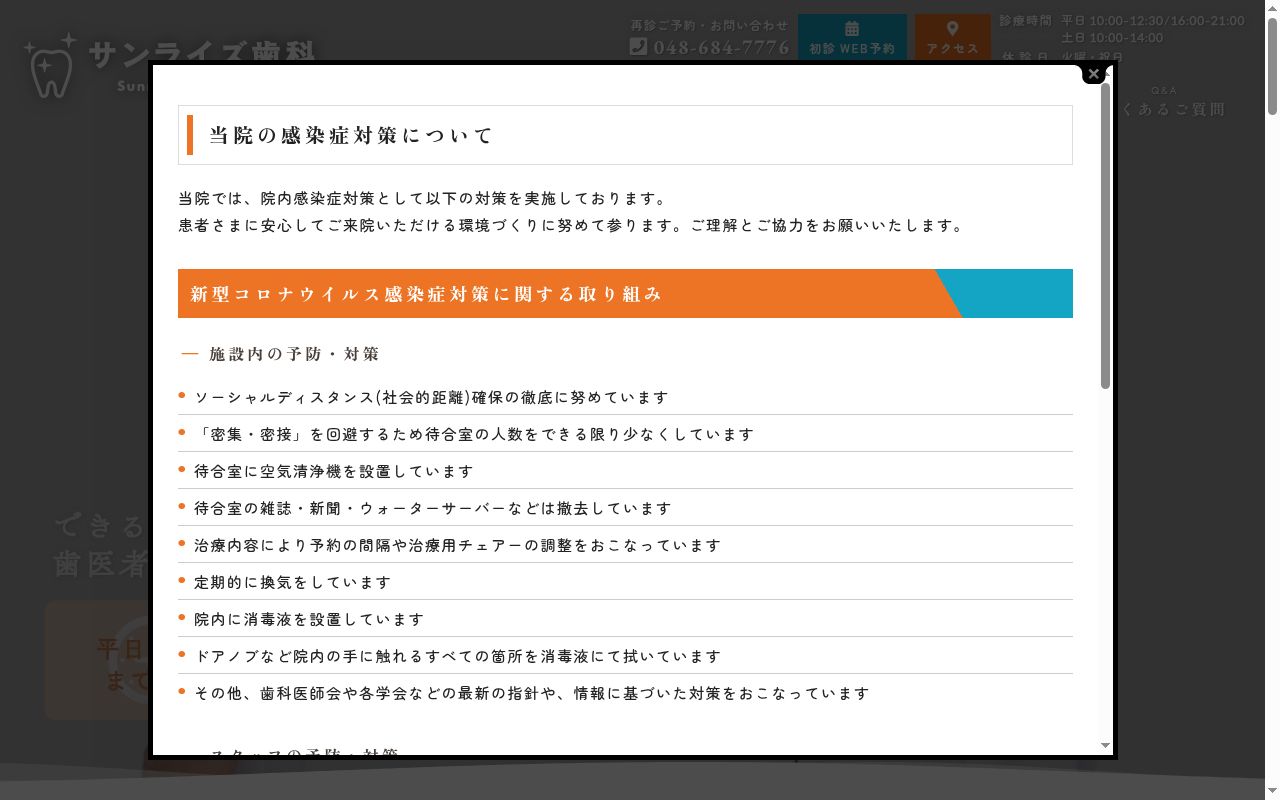Close the infection-control modal with the X button
1280x800 pixels.
click(1094, 74)
